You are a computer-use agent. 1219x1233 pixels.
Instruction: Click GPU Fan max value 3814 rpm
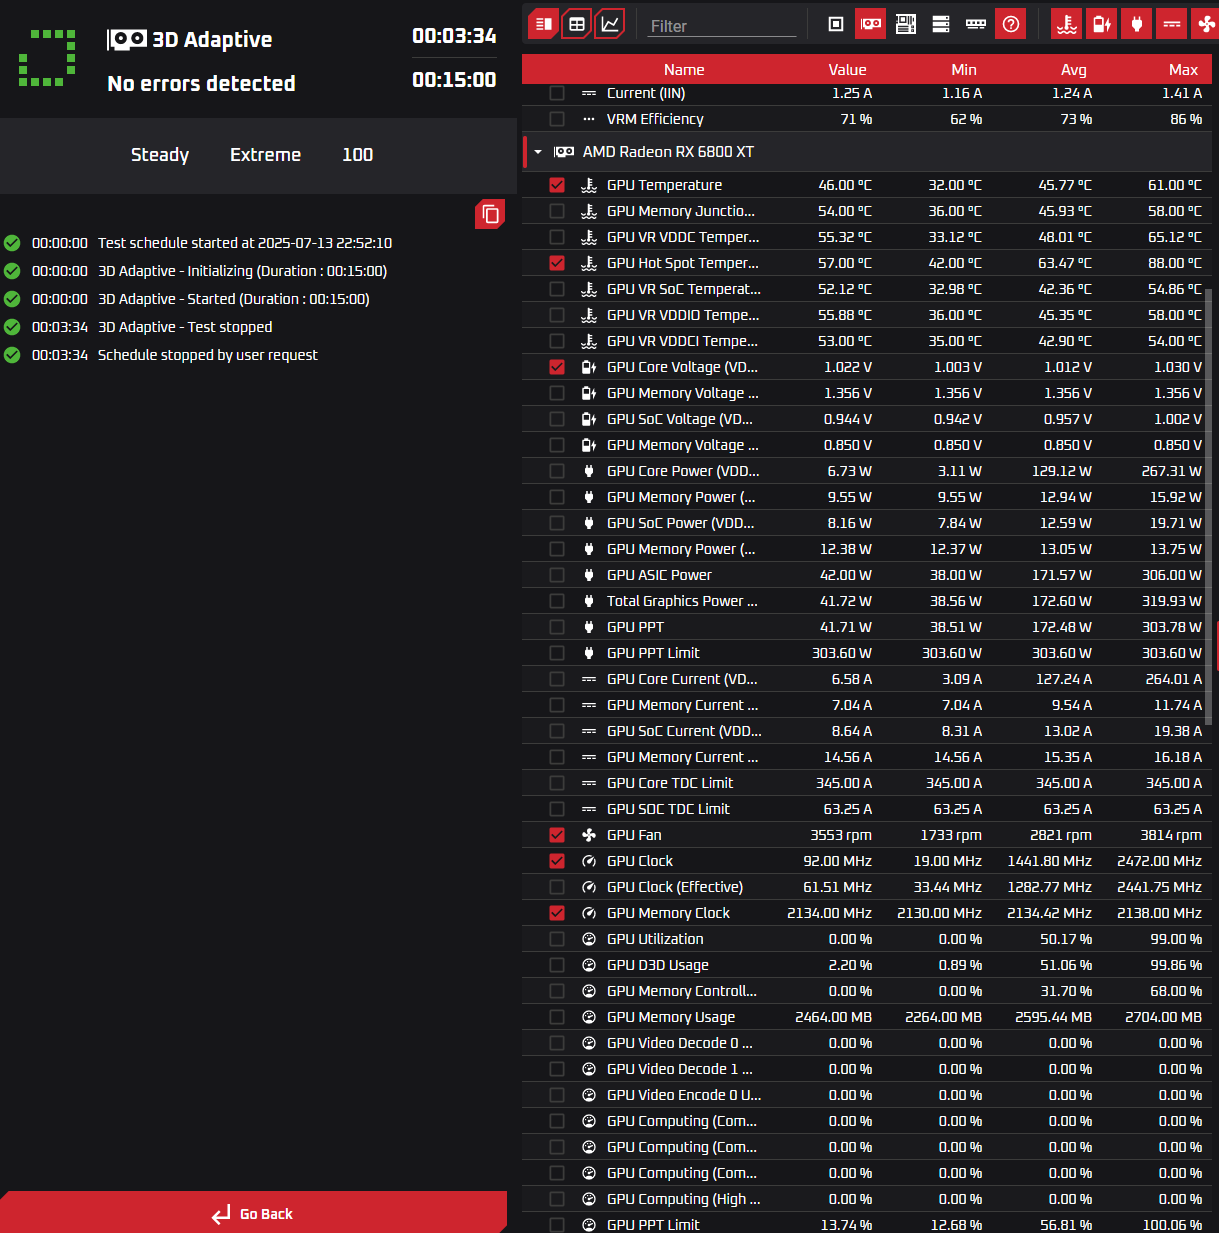click(1171, 835)
